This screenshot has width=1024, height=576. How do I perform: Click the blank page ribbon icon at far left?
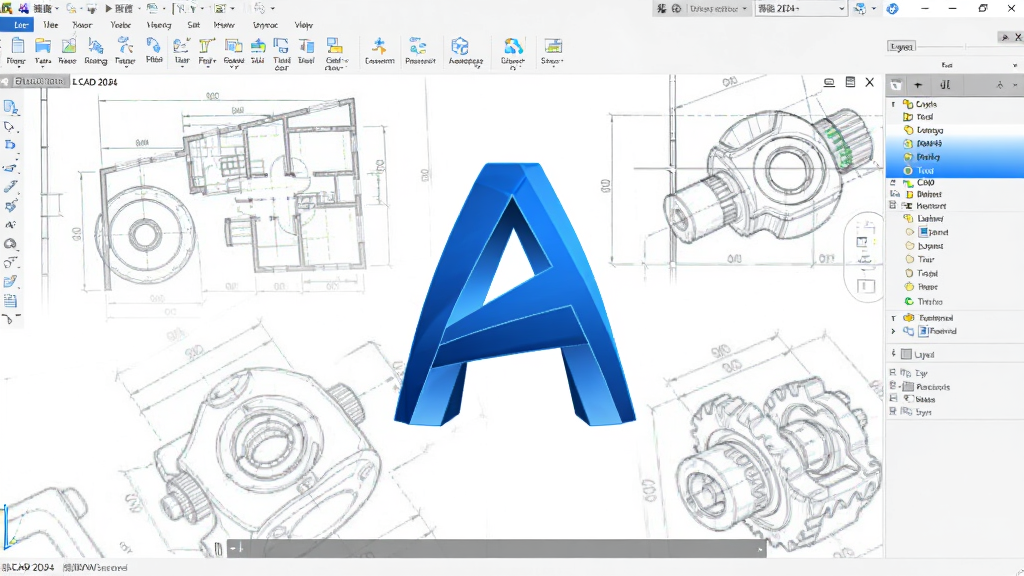coord(17,46)
